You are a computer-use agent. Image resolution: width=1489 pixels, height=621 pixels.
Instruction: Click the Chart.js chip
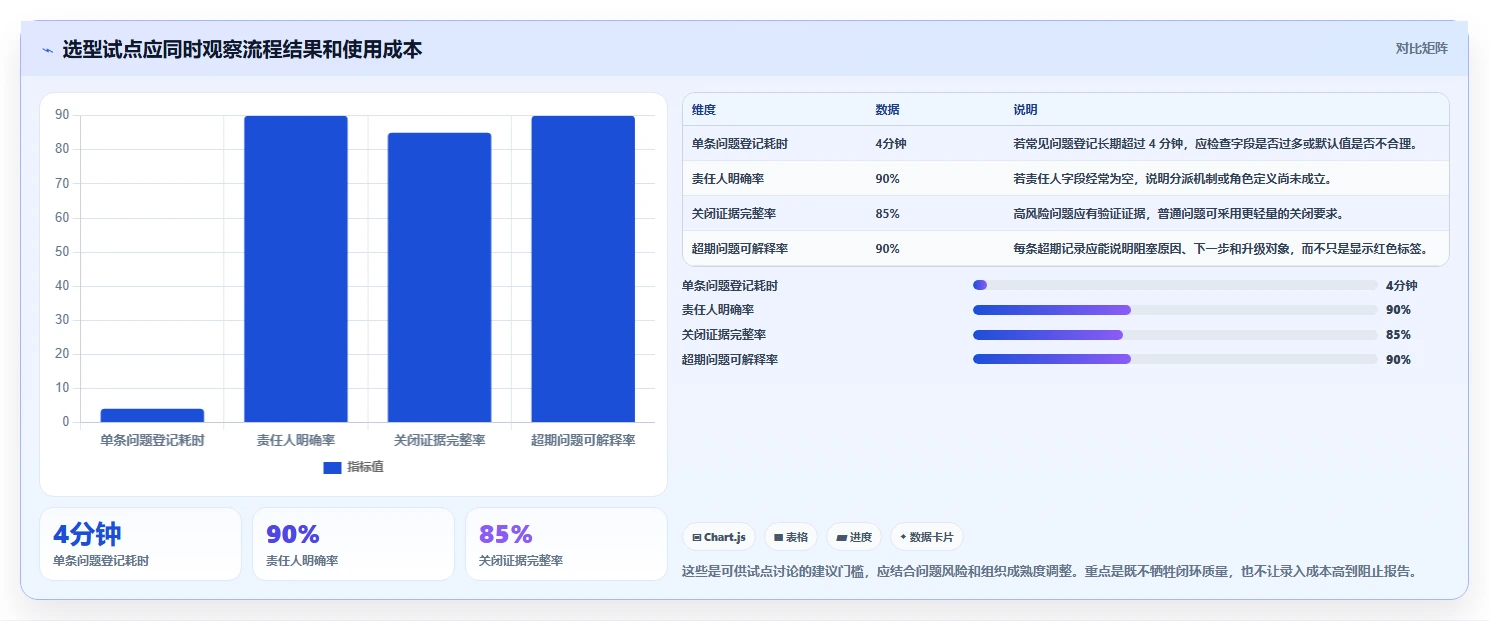719,537
